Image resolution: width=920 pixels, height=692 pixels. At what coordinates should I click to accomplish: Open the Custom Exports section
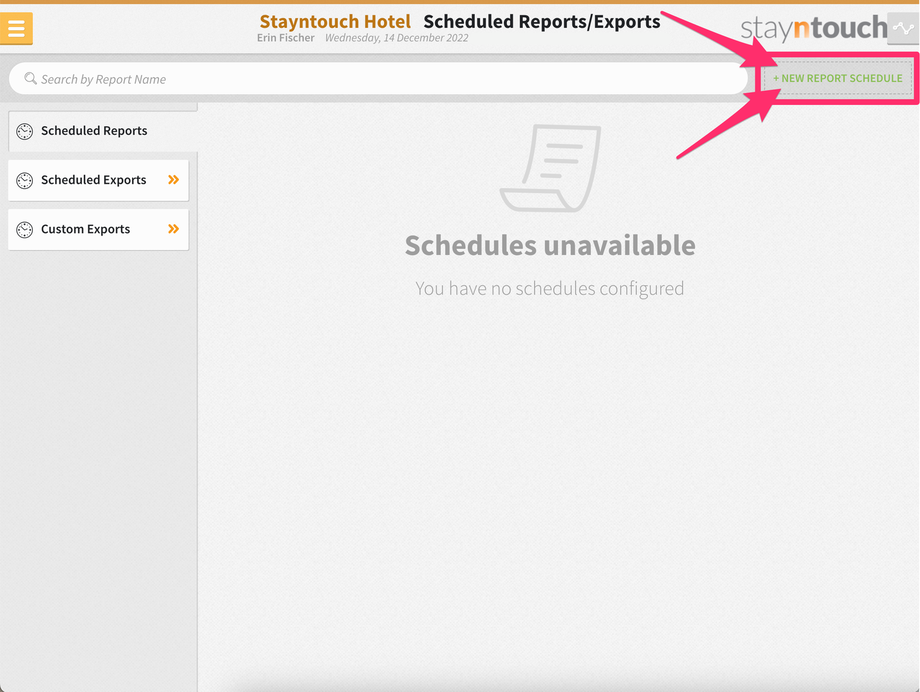point(99,229)
